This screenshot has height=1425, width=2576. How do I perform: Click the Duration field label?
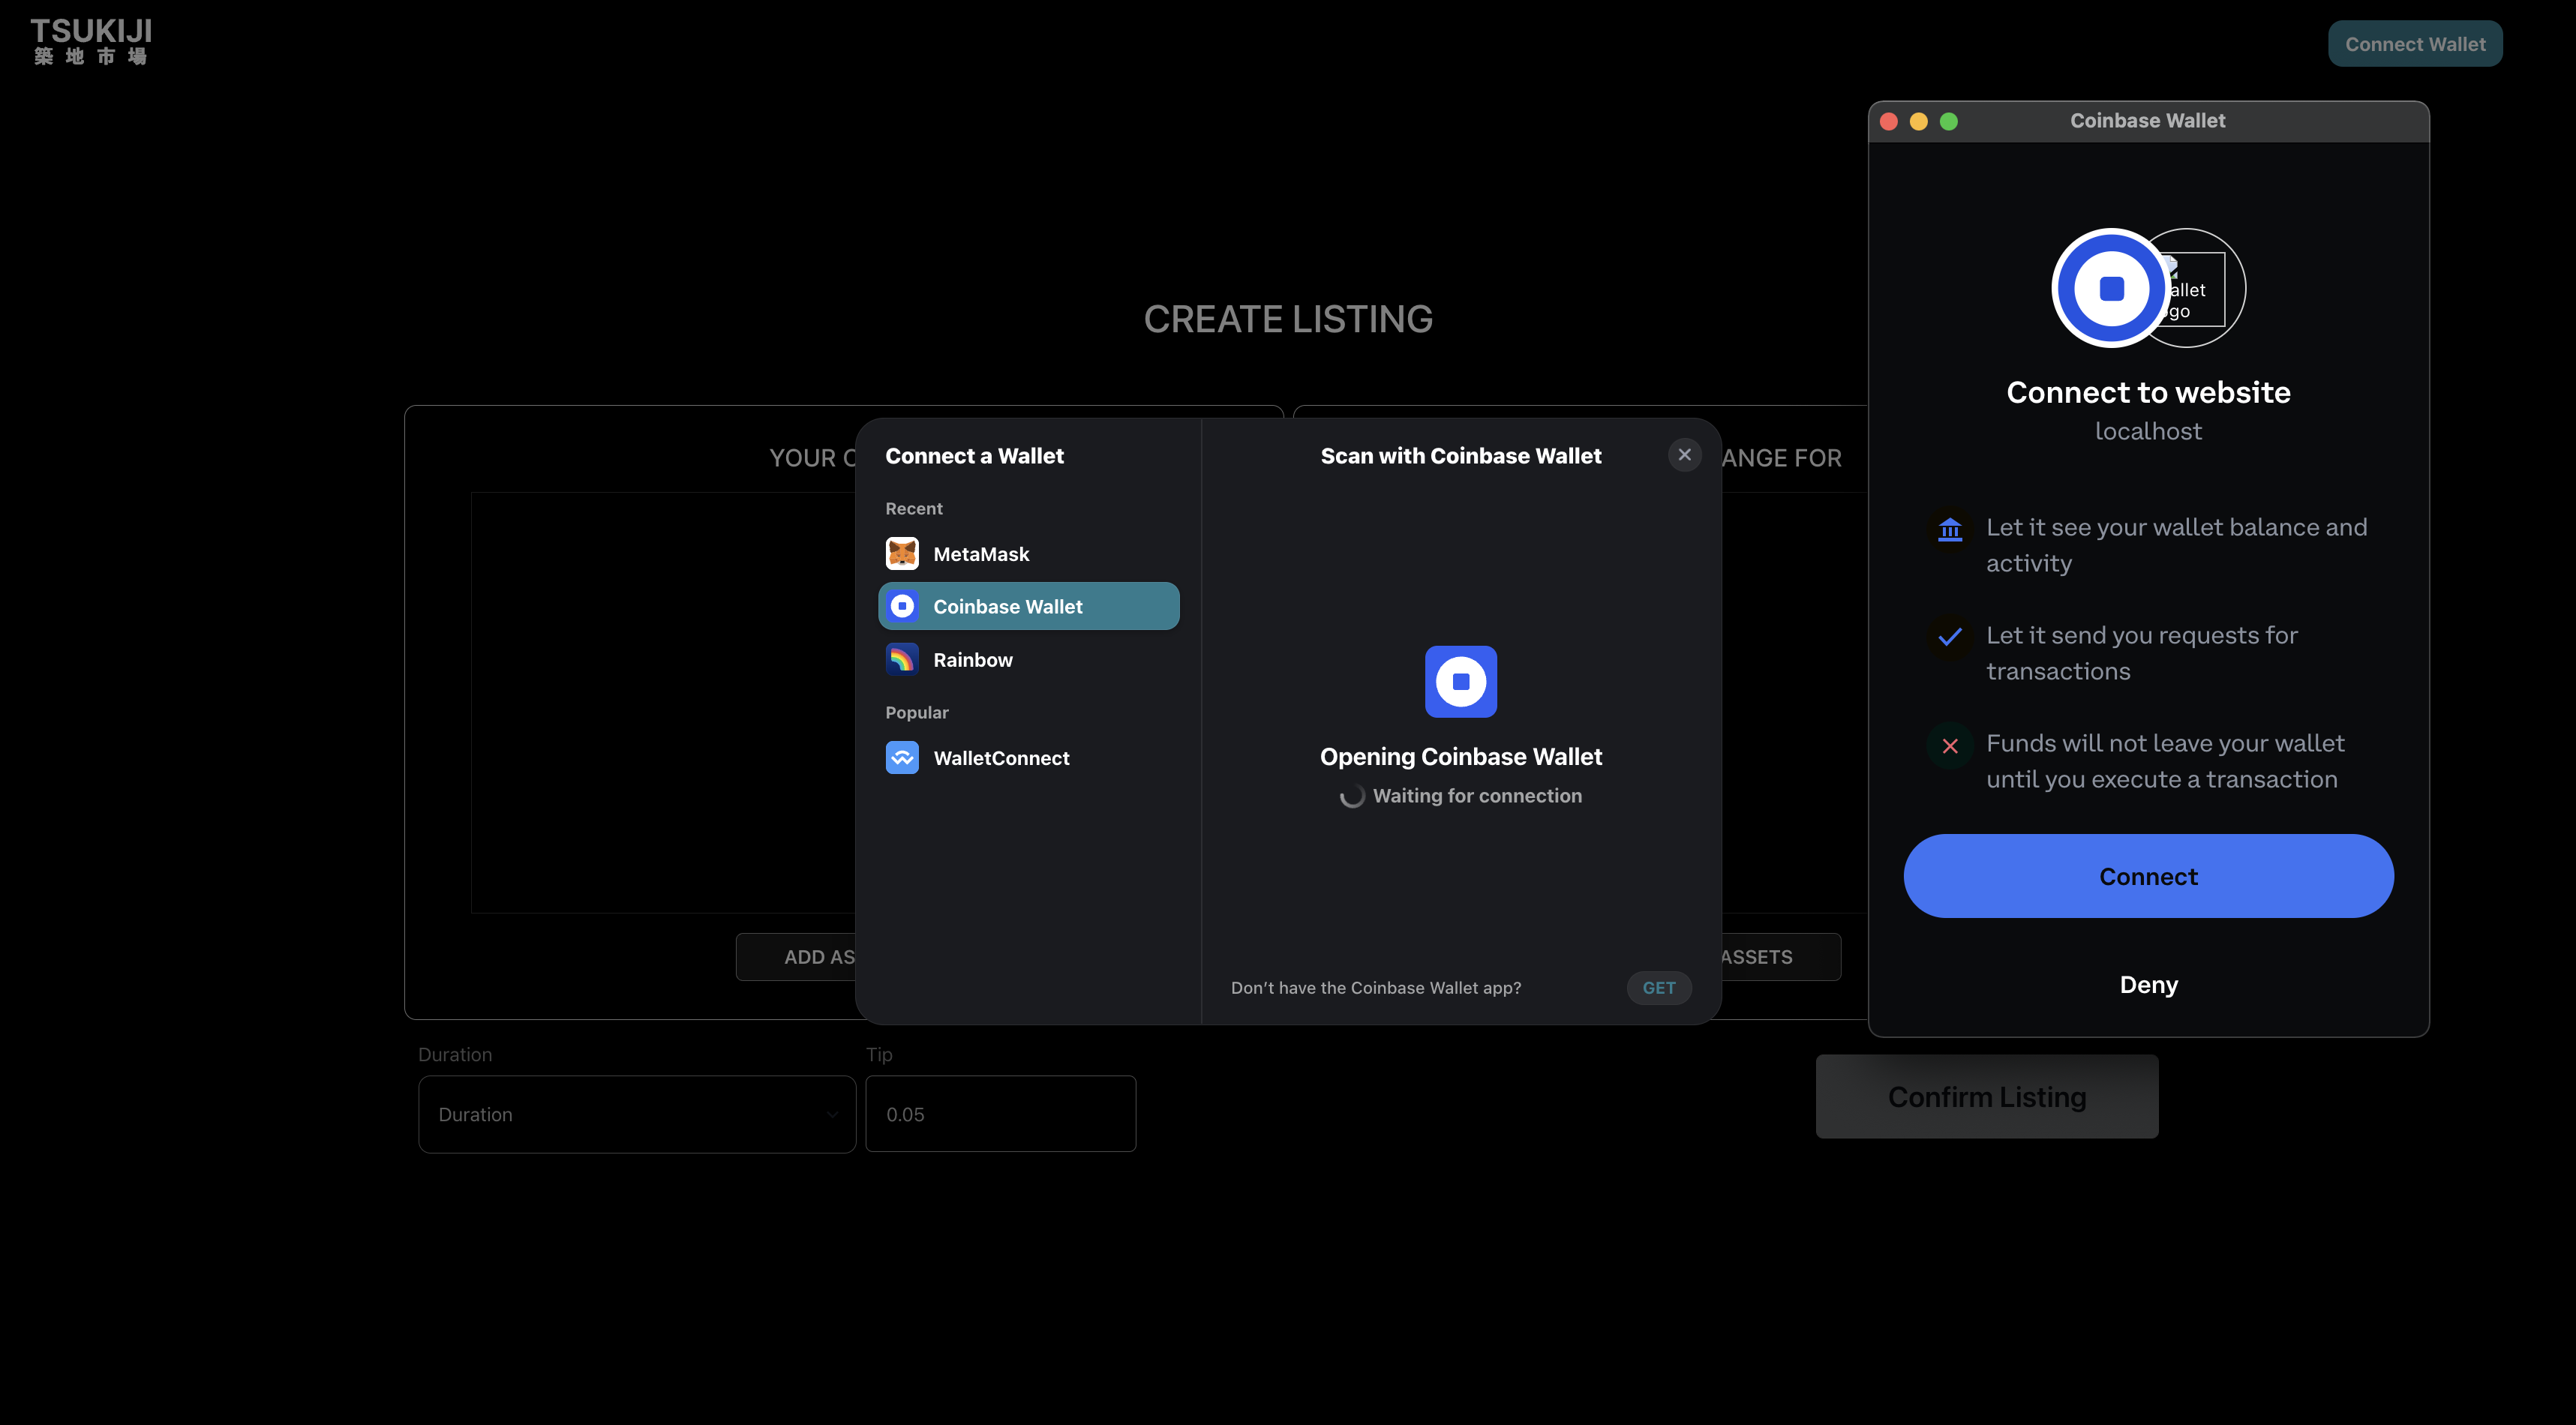(454, 1054)
